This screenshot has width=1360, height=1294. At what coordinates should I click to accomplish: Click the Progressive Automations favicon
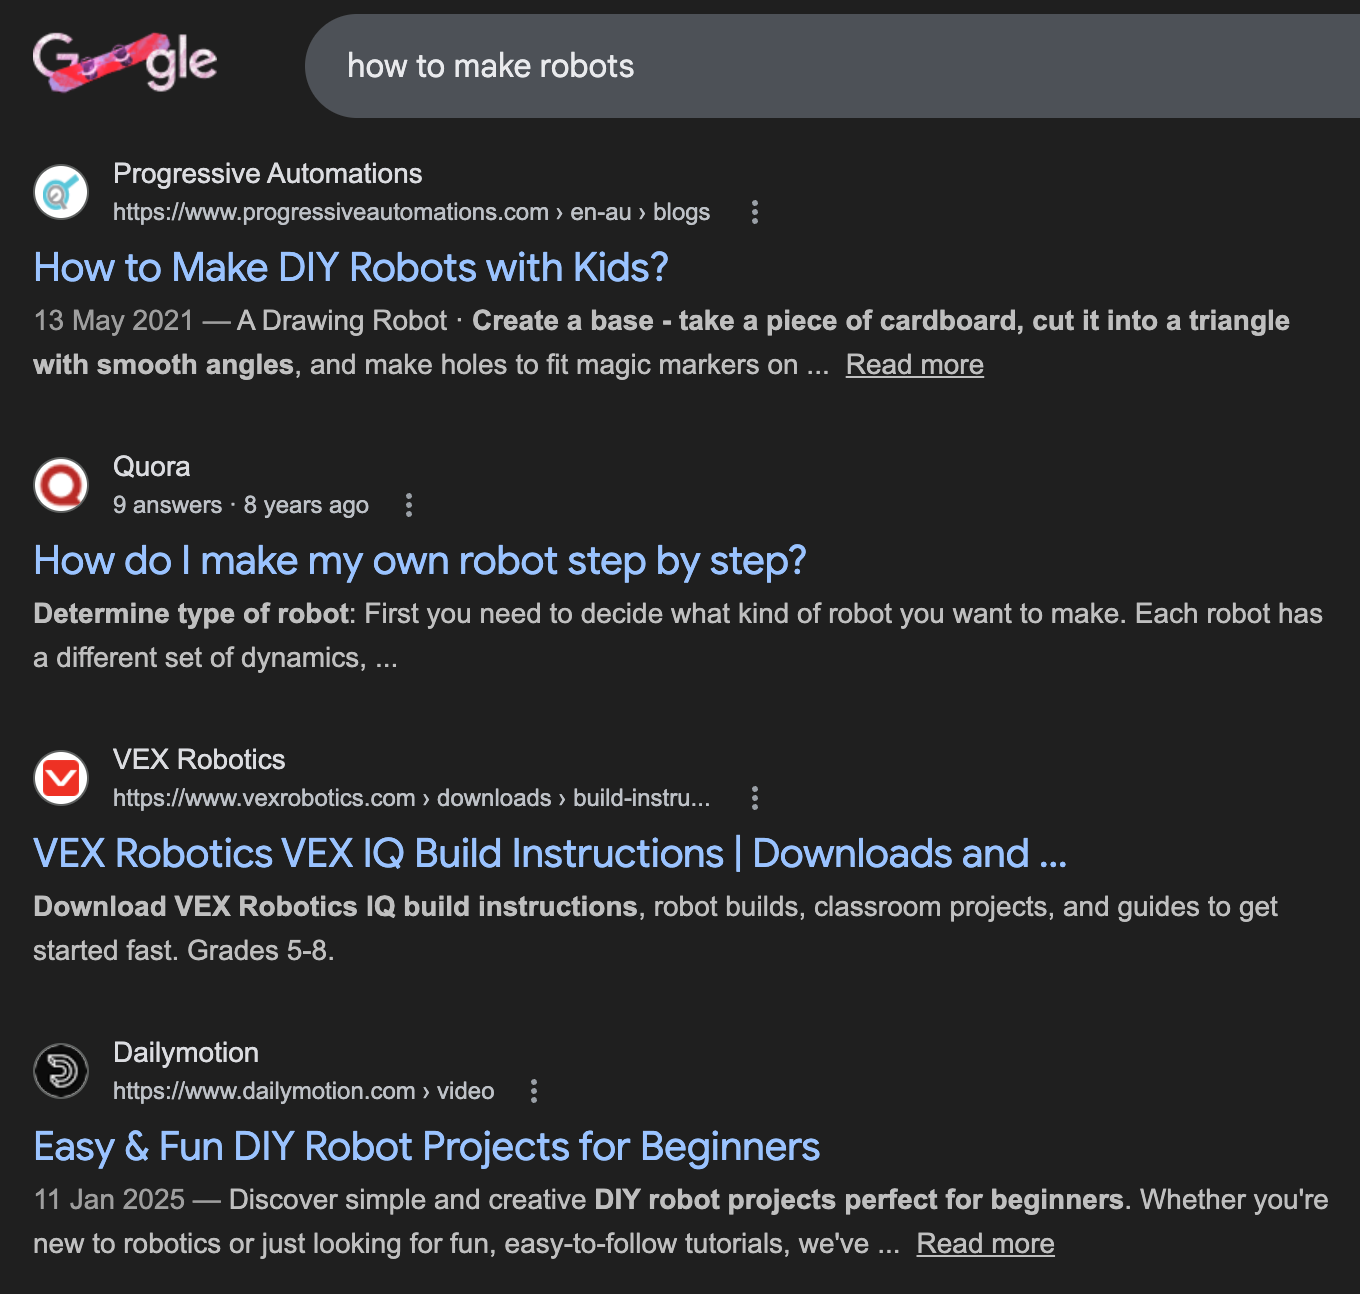61,191
